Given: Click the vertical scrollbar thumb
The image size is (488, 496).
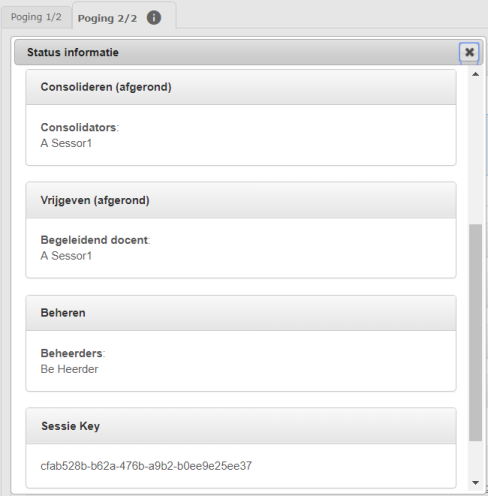Looking at the screenshot, I should 475,333.
